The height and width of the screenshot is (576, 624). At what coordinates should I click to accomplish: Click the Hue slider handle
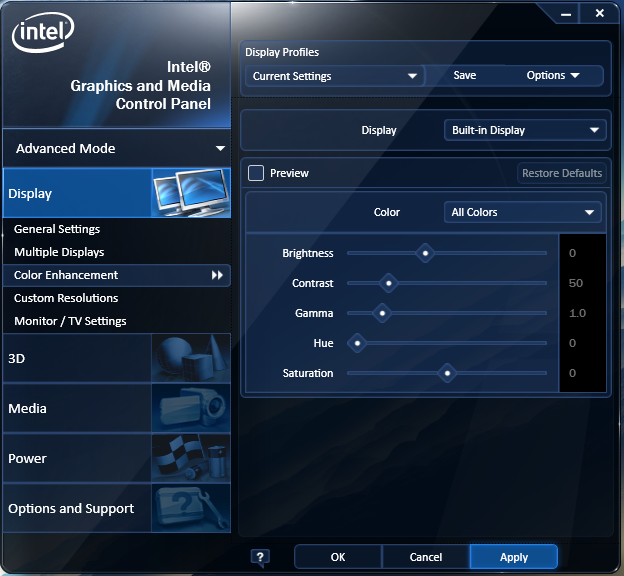click(357, 343)
